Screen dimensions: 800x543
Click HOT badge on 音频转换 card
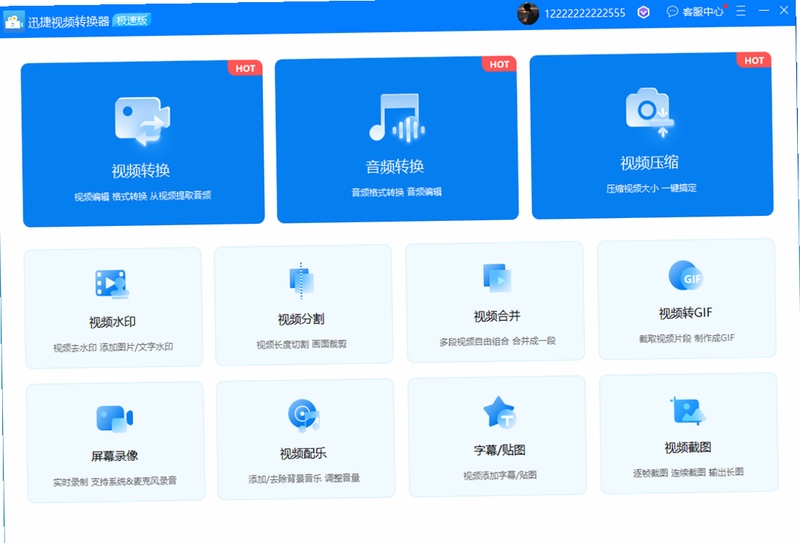[x=499, y=64]
